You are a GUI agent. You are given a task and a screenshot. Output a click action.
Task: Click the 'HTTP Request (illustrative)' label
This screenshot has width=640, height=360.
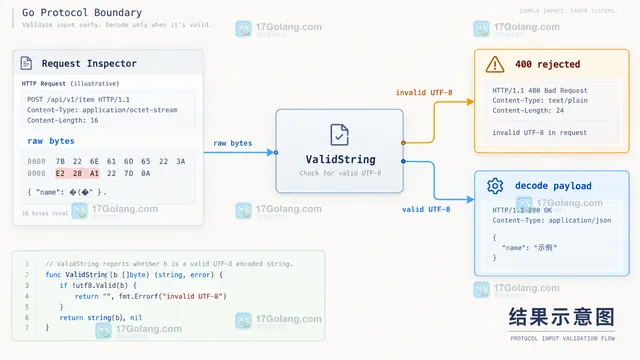coord(70,84)
